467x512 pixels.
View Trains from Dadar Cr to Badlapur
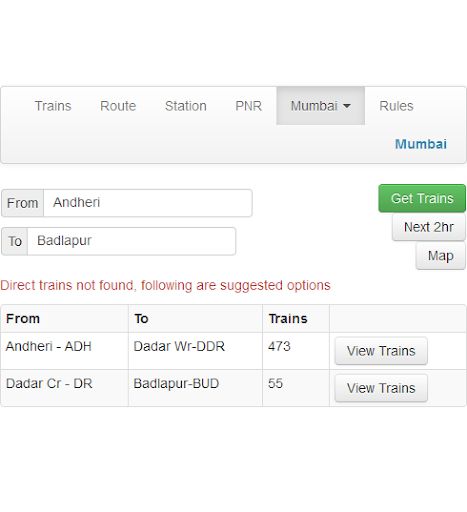point(381,388)
